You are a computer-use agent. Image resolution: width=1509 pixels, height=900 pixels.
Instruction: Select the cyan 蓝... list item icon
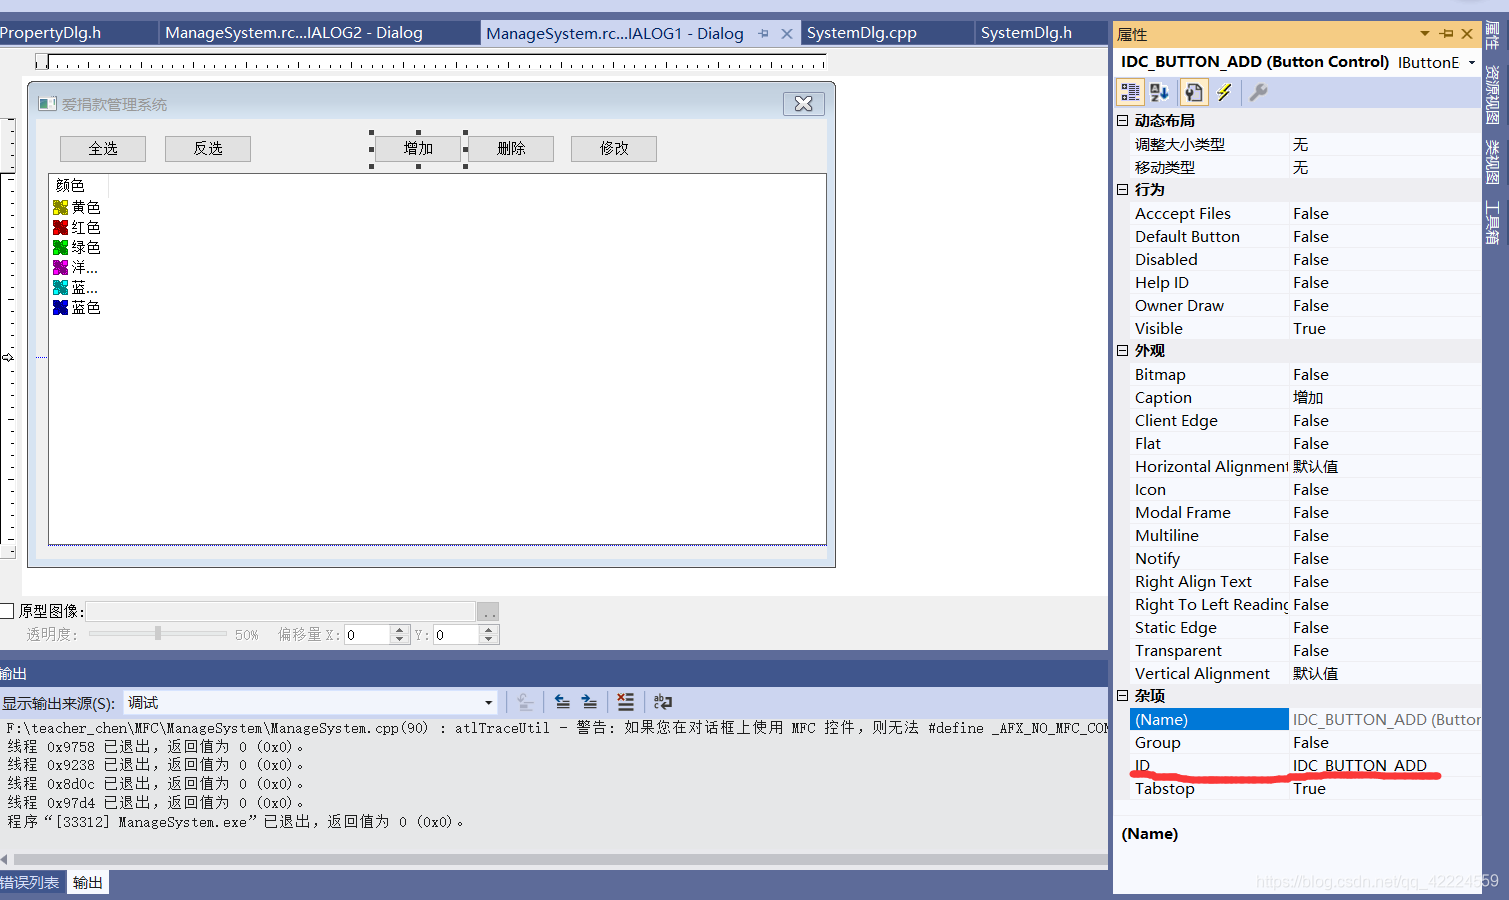[x=60, y=287]
